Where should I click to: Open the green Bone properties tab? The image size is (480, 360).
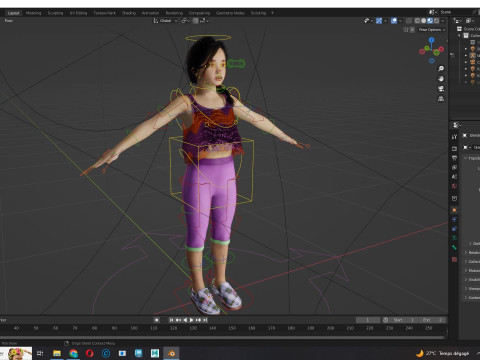tap(454, 247)
